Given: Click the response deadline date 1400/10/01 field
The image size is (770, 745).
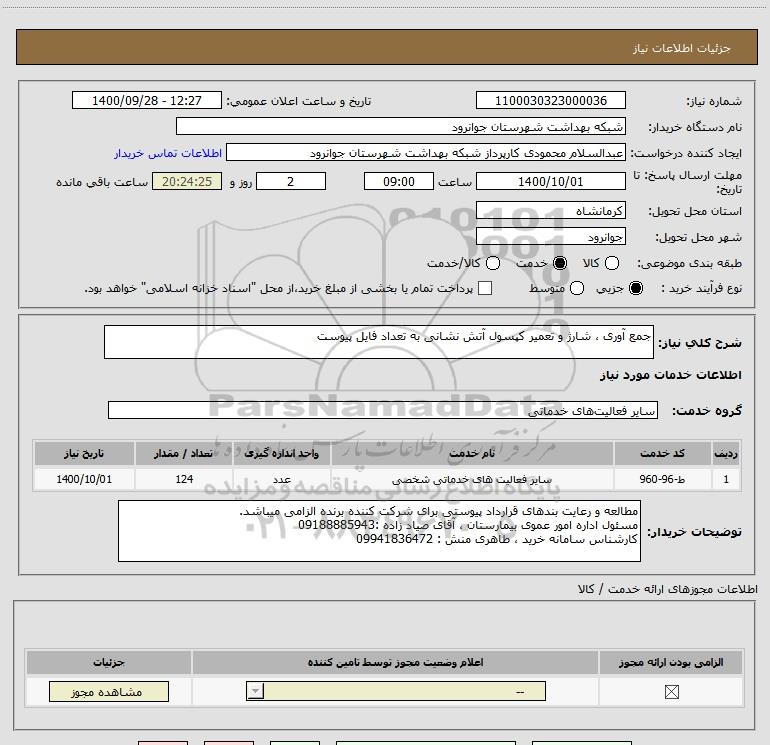Looking at the screenshot, I should 550,181.
